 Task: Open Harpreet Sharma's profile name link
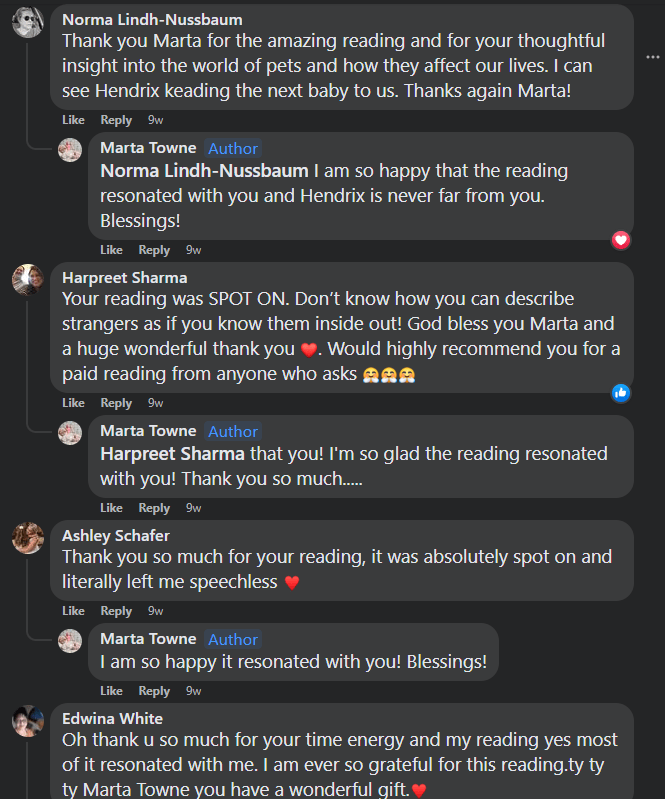124,277
